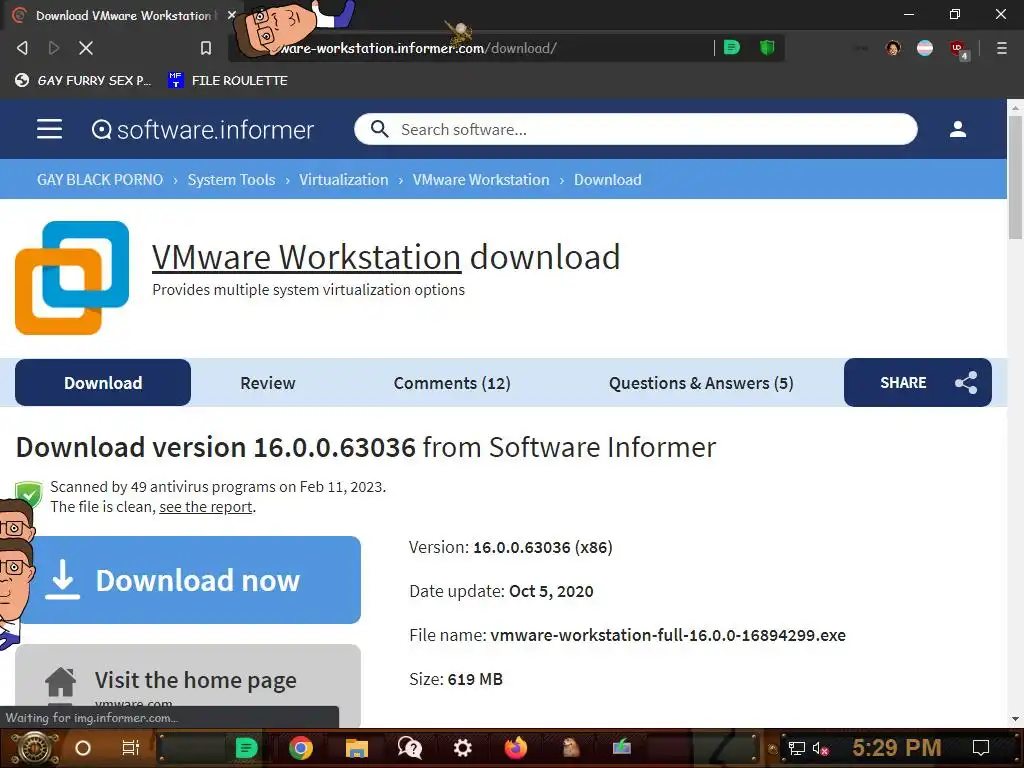
Task: Click the software.informer site logo
Action: [x=202, y=129]
